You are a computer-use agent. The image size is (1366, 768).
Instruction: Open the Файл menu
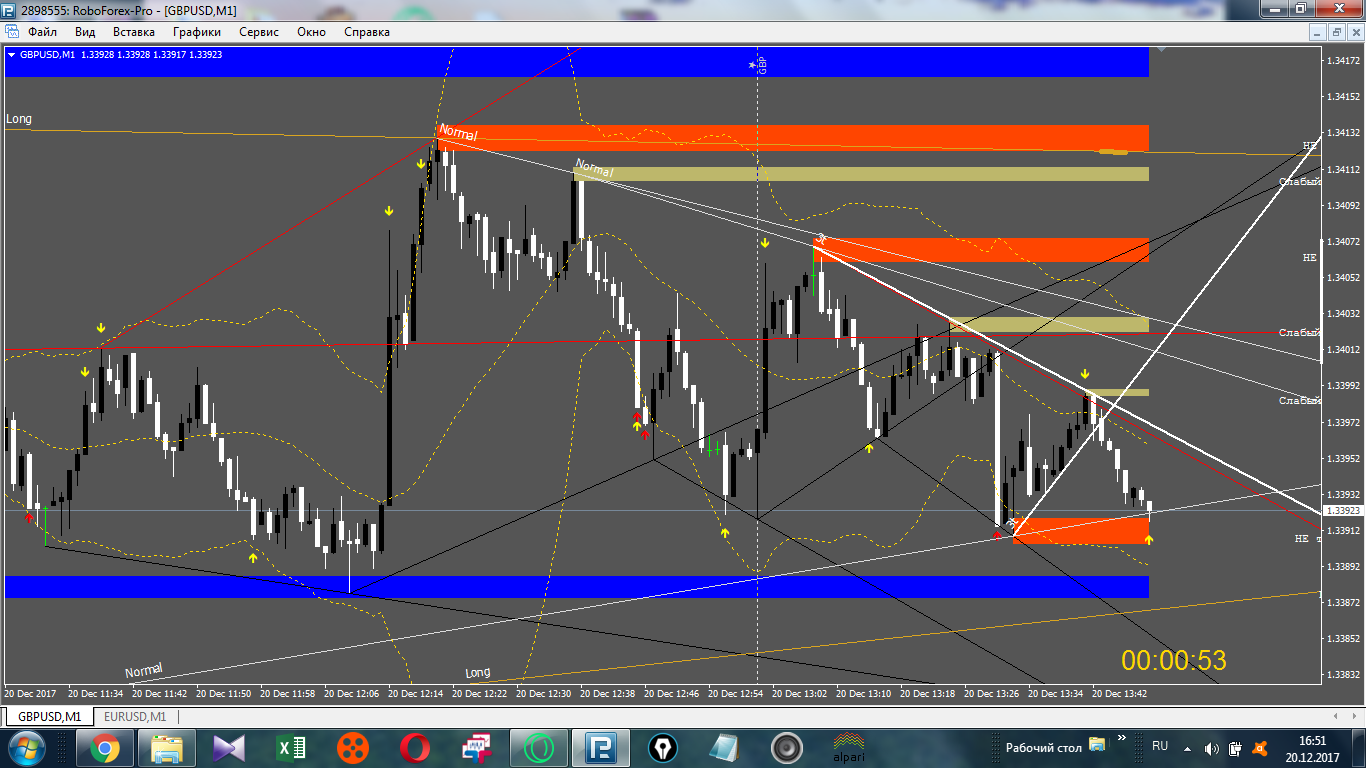tap(42, 32)
